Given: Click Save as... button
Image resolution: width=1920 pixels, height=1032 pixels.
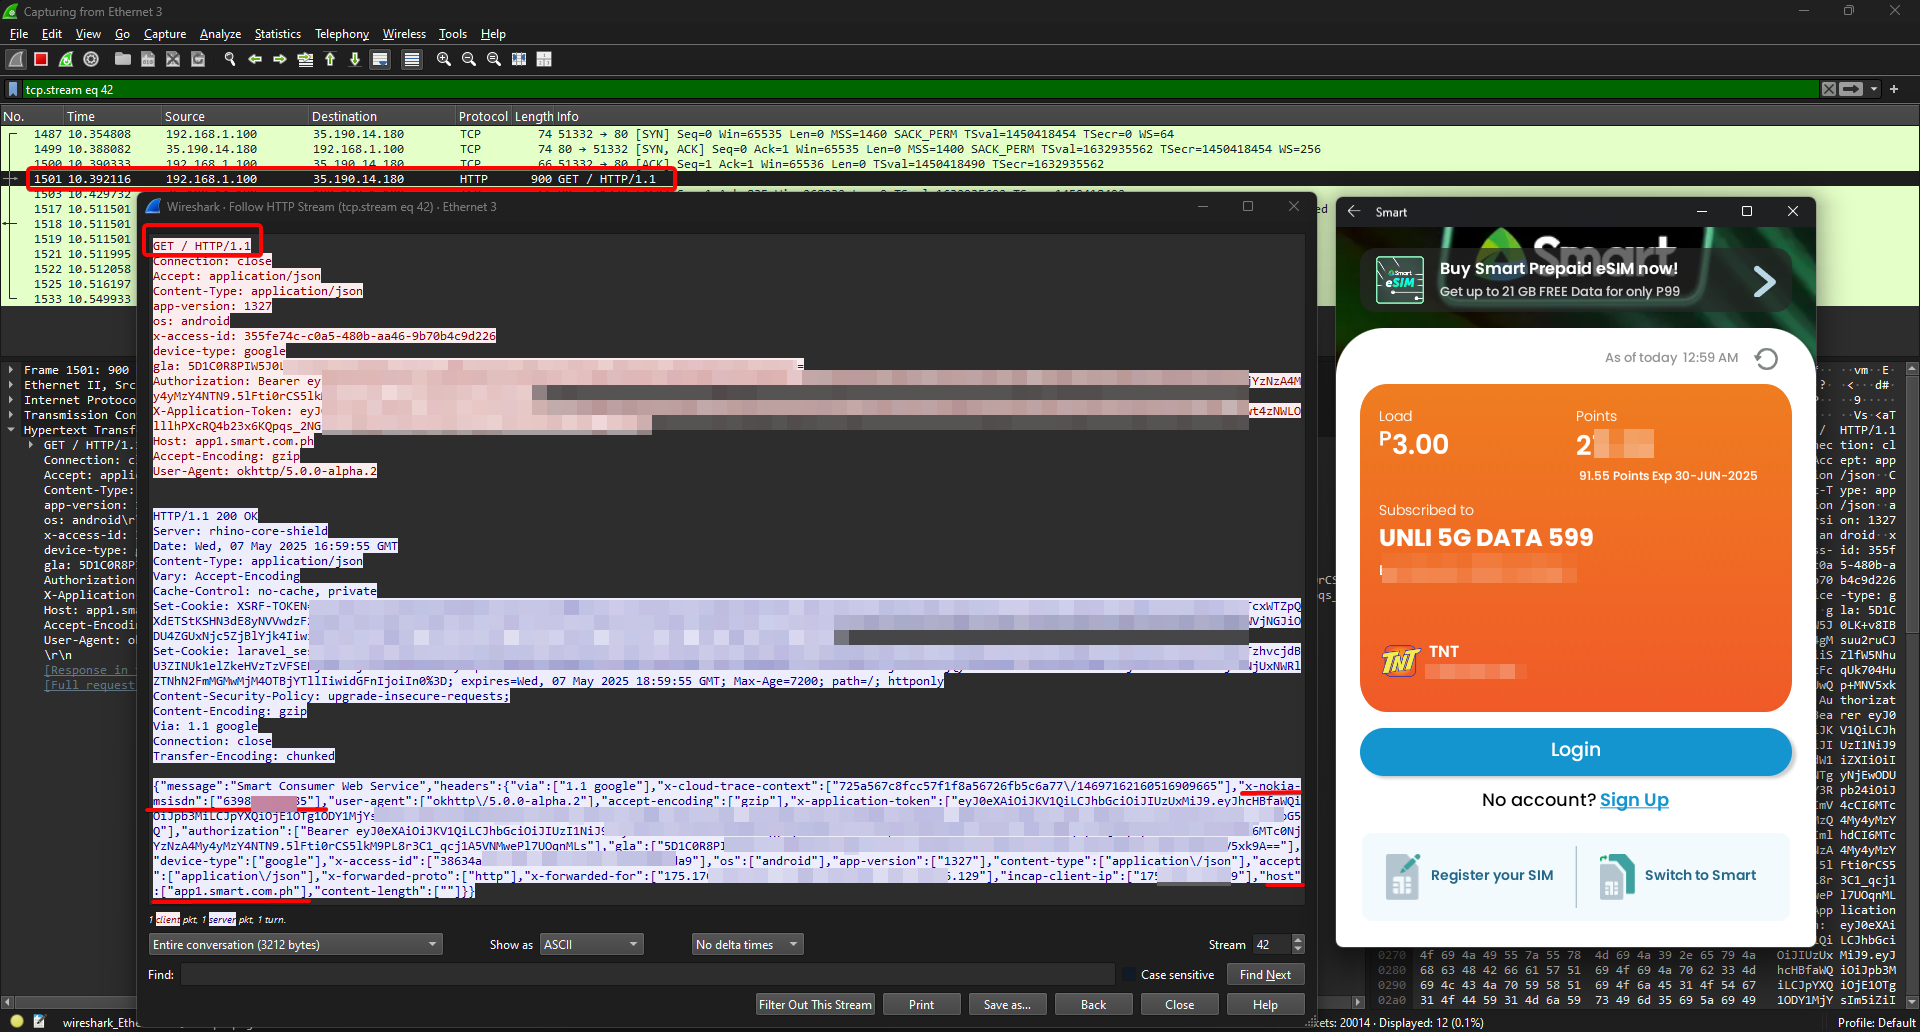Looking at the screenshot, I should coord(1007,1004).
